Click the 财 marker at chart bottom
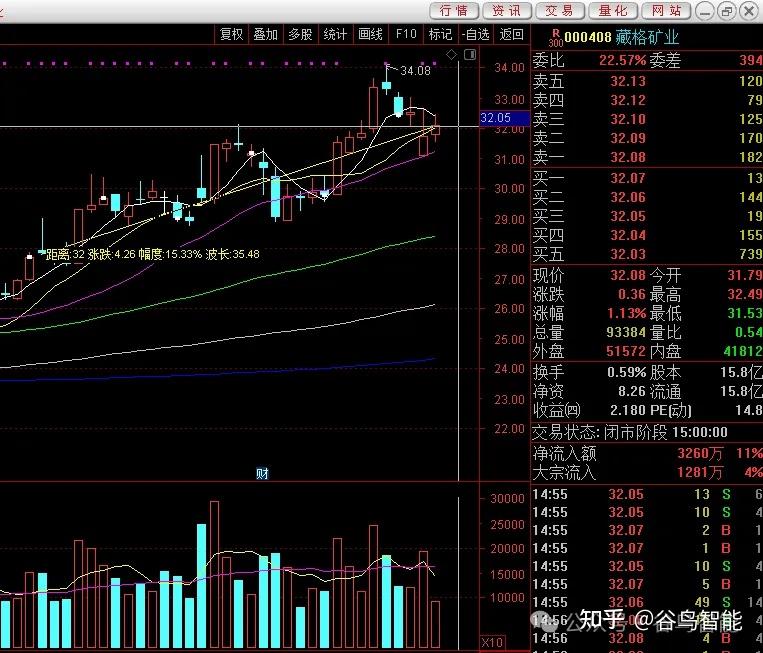 coord(262,473)
